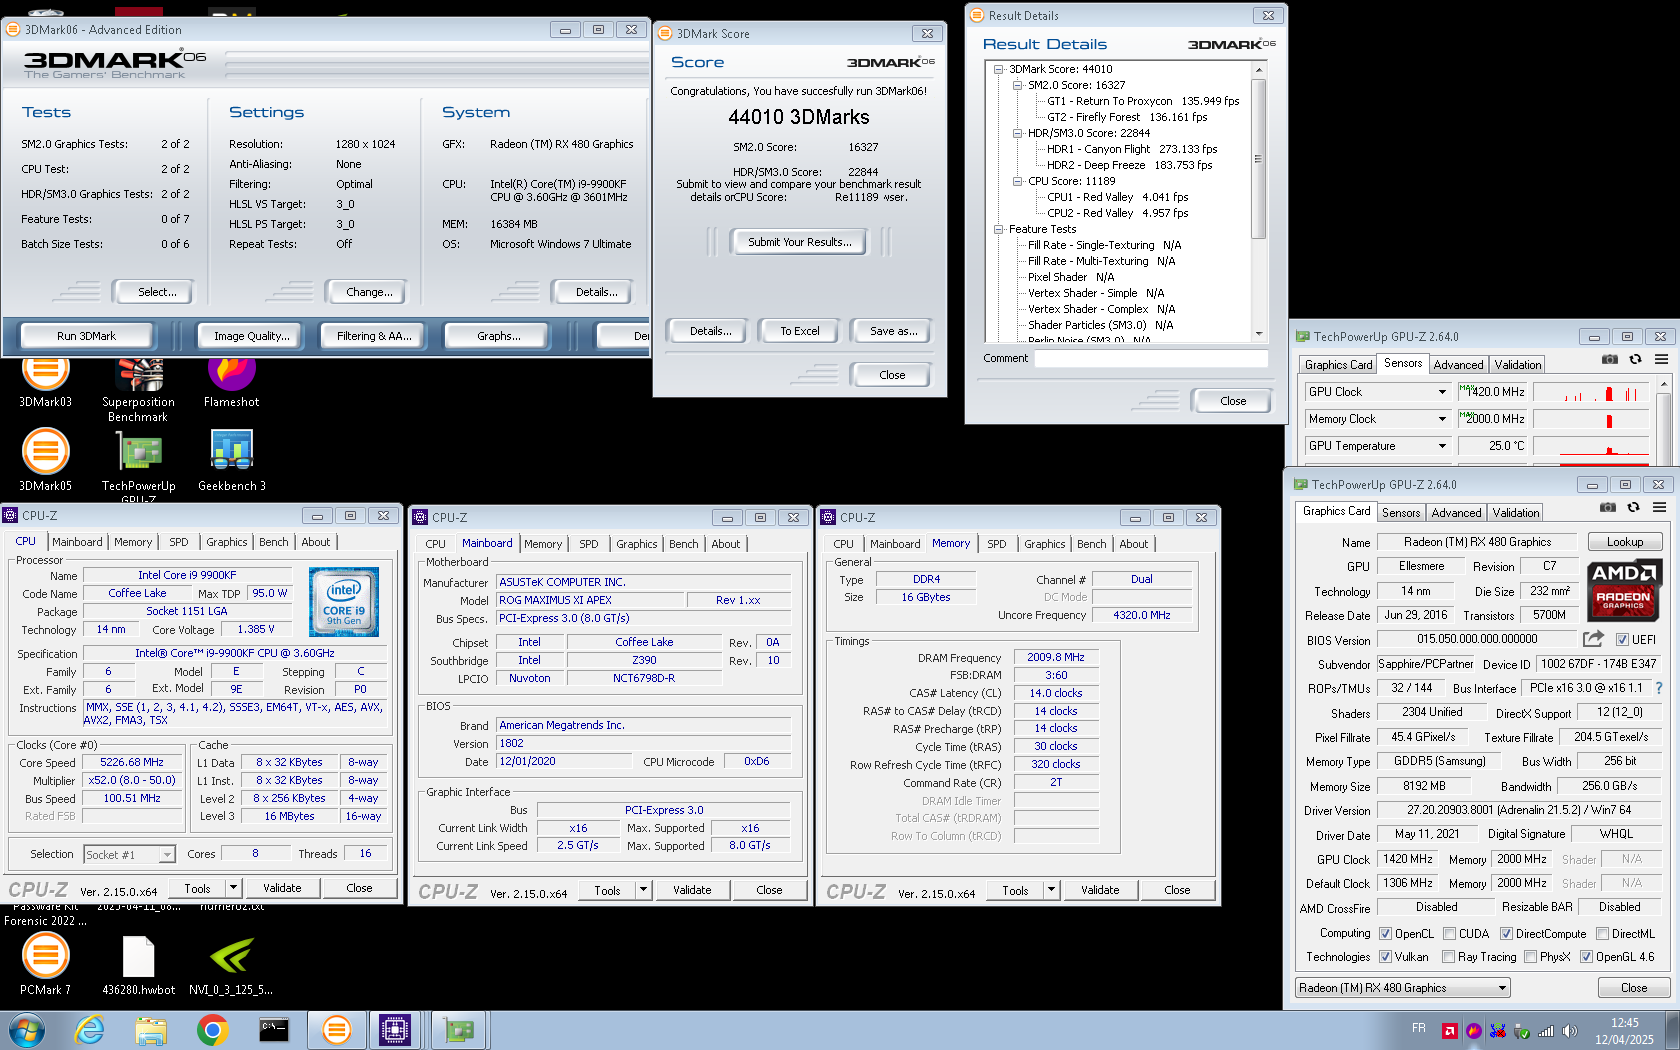The image size is (1680, 1050).
Task: Open the 3DMark05 desktop icon
Action: (x=45, y=460)
